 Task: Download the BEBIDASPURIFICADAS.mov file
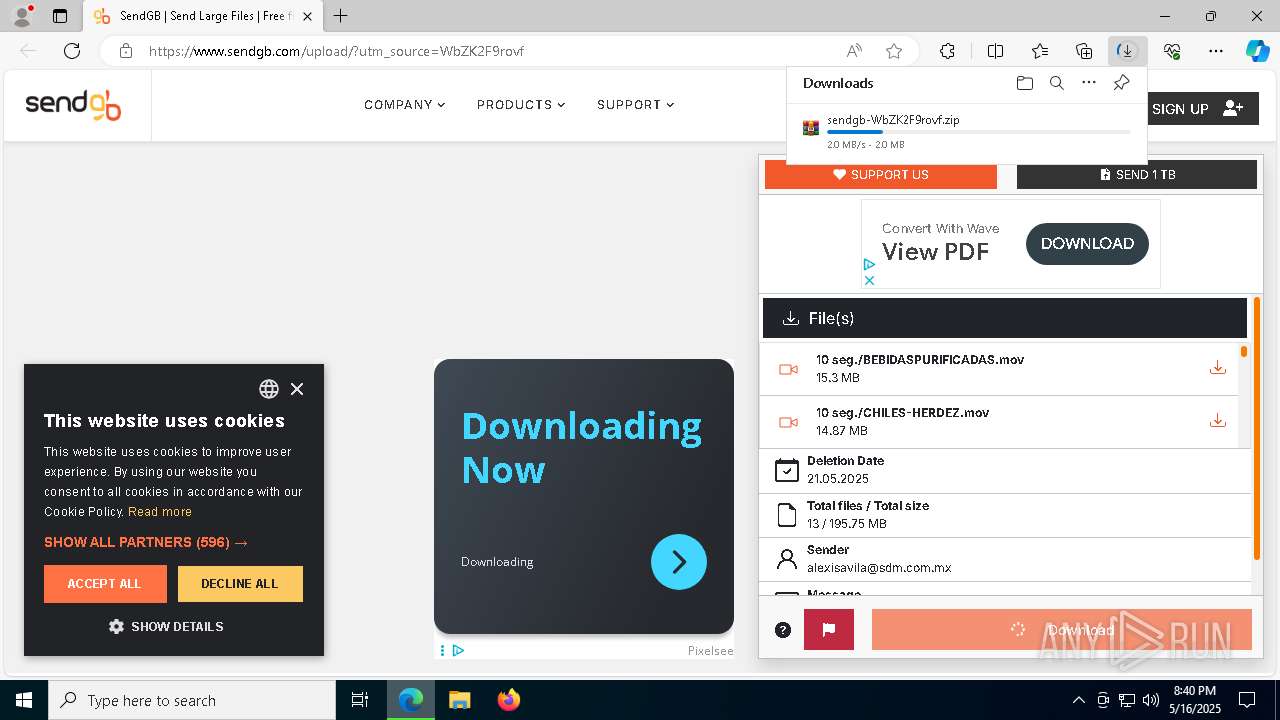(1217, 368)
